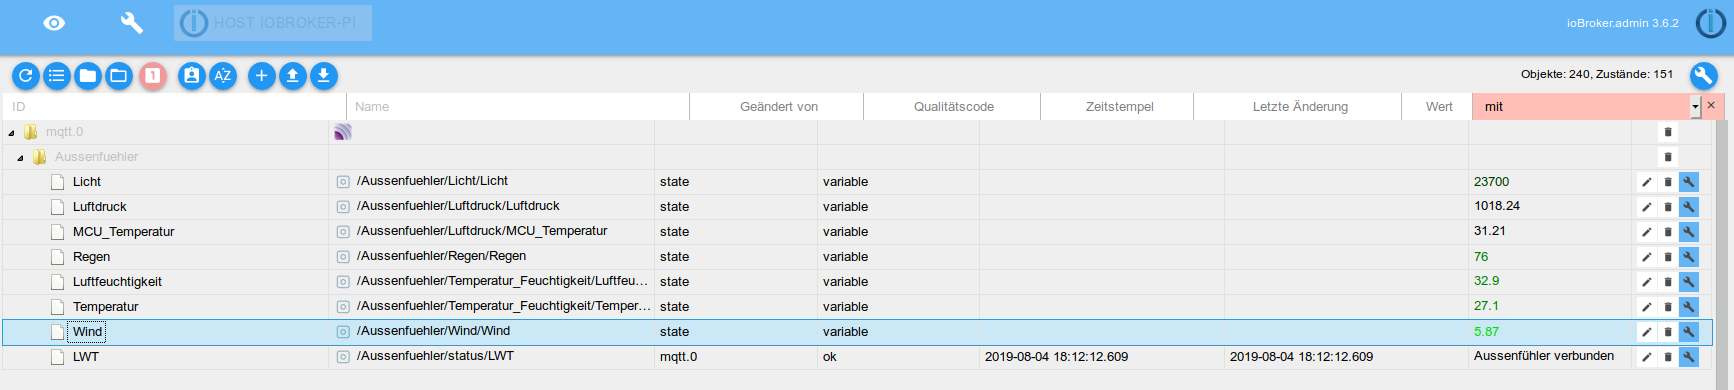Click the /Aussenfuehler/status/LWT name cell

pos(492,356)
